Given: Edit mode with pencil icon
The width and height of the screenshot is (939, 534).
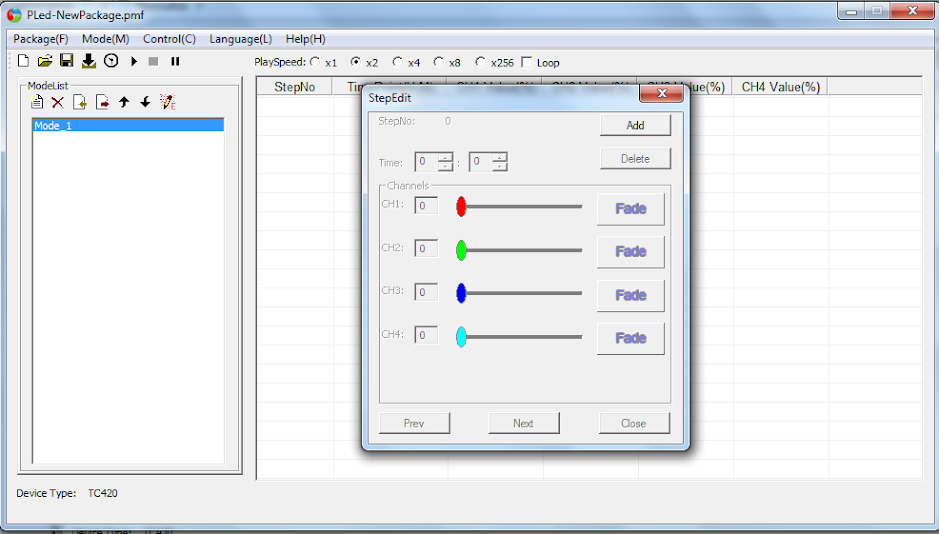Looking at the screenshot, I should pos(168,102).
